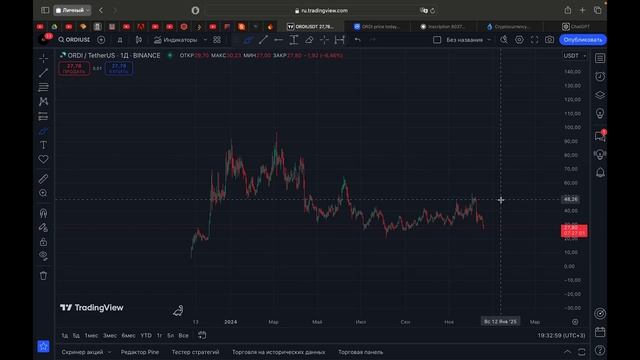
Task: Select the price range measure tool in top toolbar
Action: [340, 40]
